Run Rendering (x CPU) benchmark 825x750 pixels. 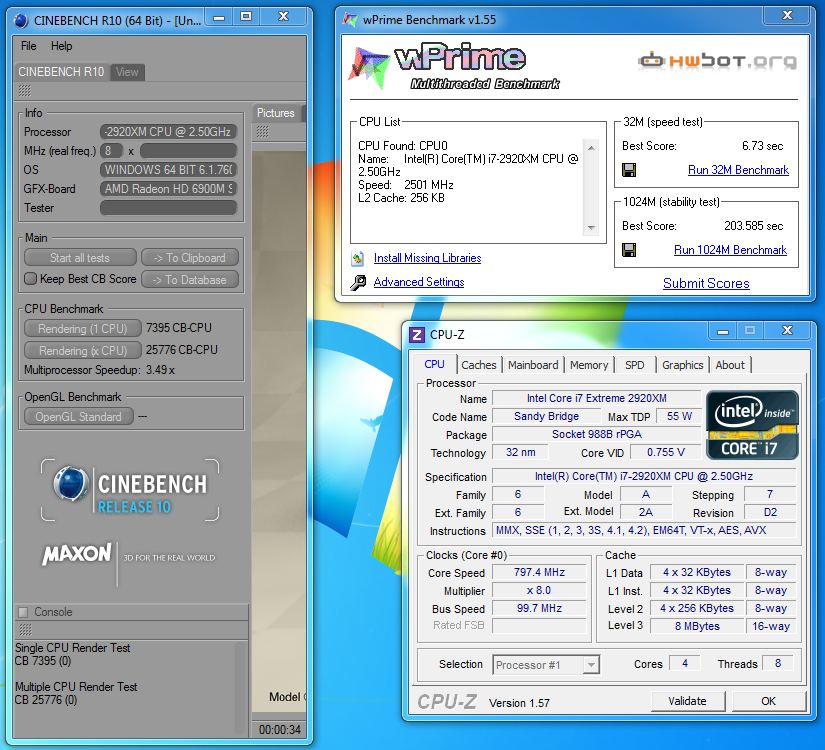click(x=83, y=351)
